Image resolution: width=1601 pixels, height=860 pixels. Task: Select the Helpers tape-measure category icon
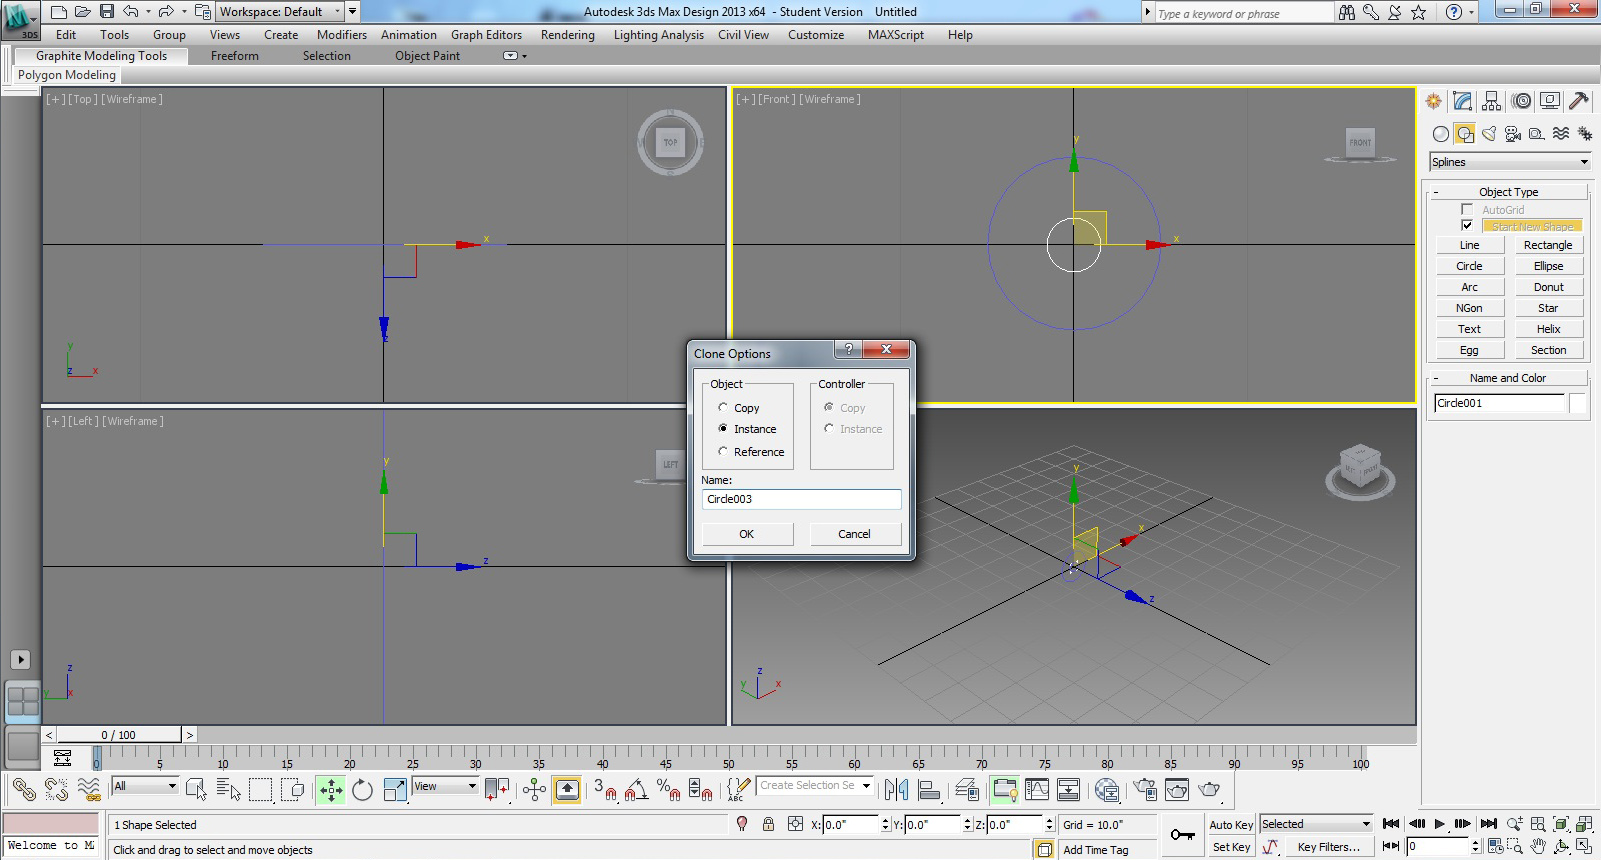(x=1537, y=134)
